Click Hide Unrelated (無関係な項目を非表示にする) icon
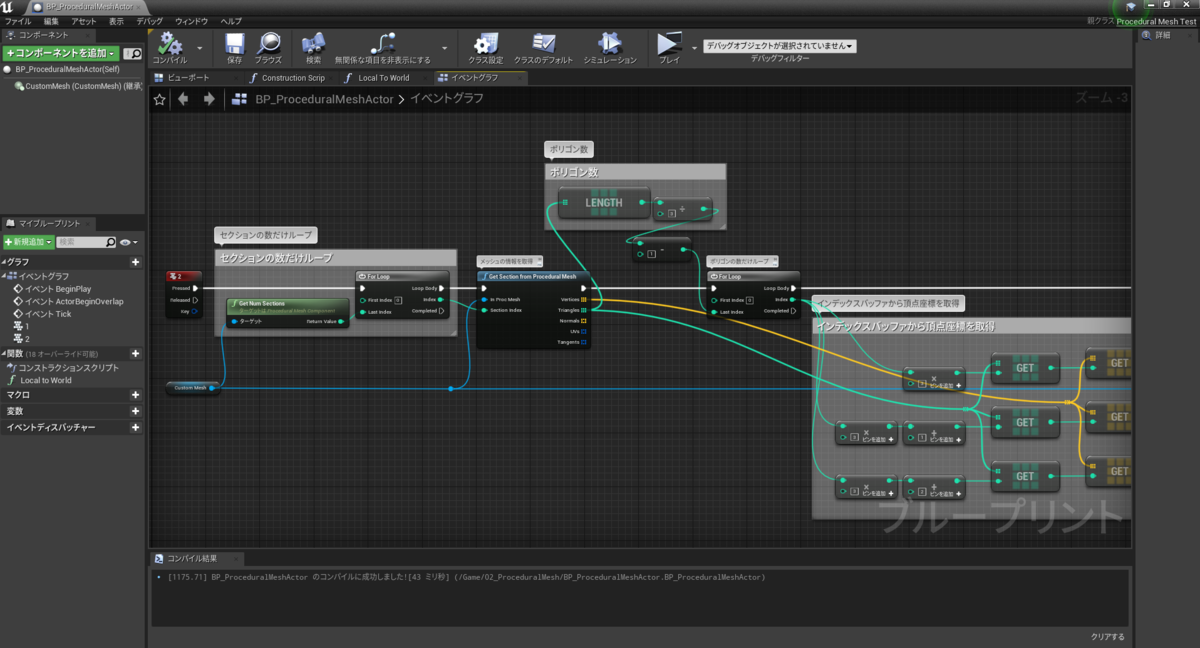Screen dimensions: 1200x648 [x=382, y=44]
